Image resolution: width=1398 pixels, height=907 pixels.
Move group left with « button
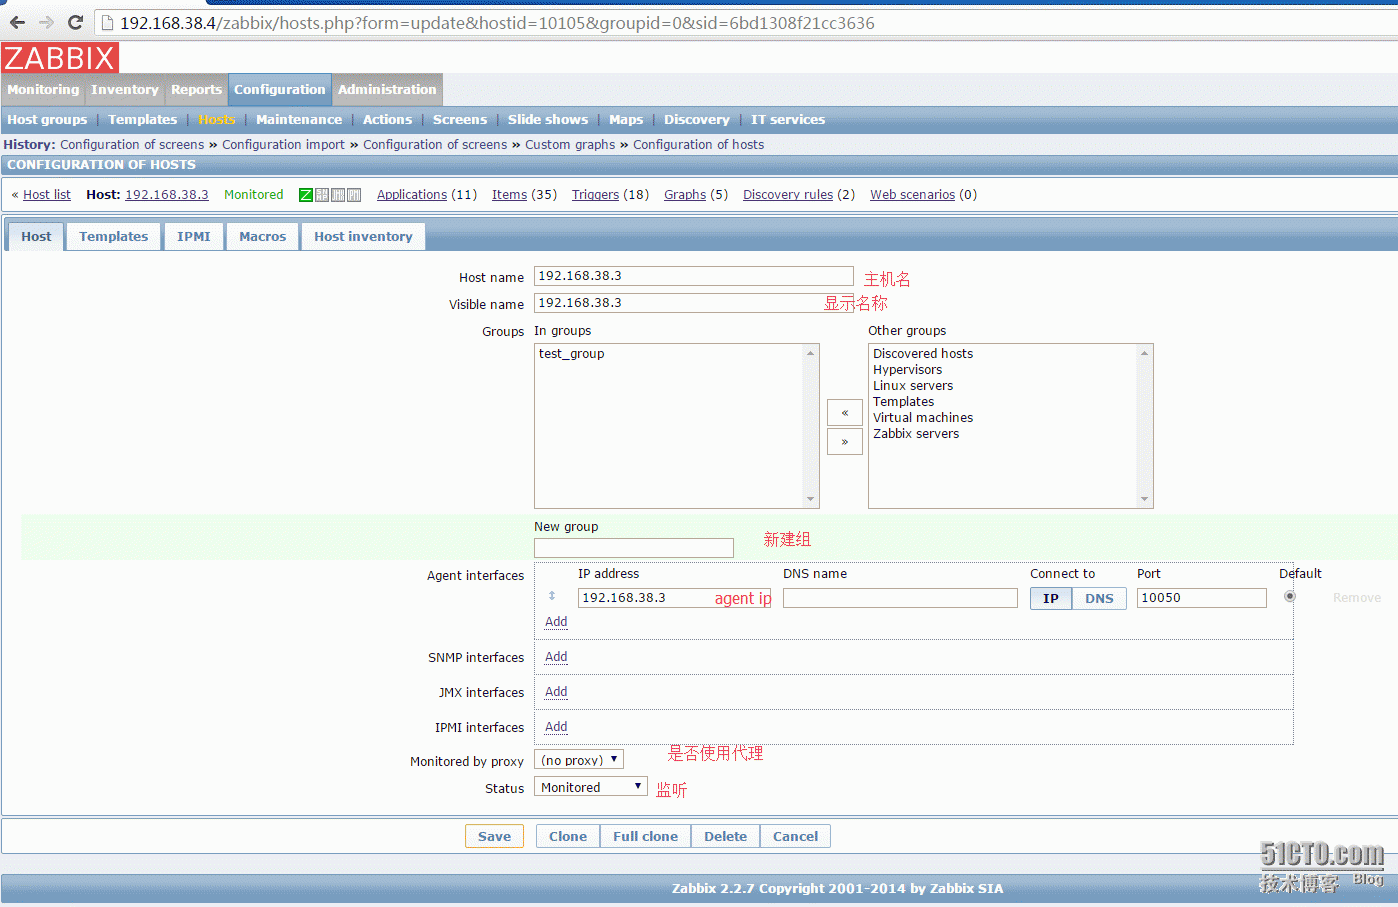click(x=845, y=412)
